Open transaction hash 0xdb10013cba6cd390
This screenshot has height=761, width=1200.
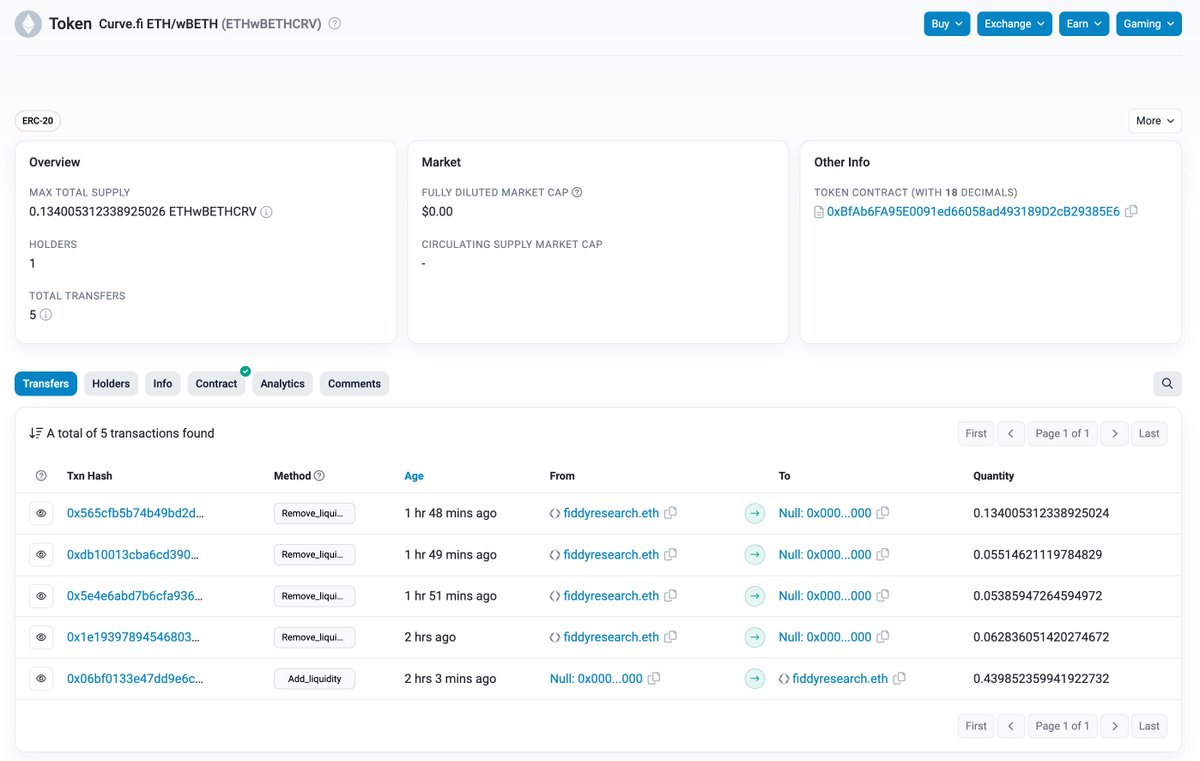click(x=133, y=554)
